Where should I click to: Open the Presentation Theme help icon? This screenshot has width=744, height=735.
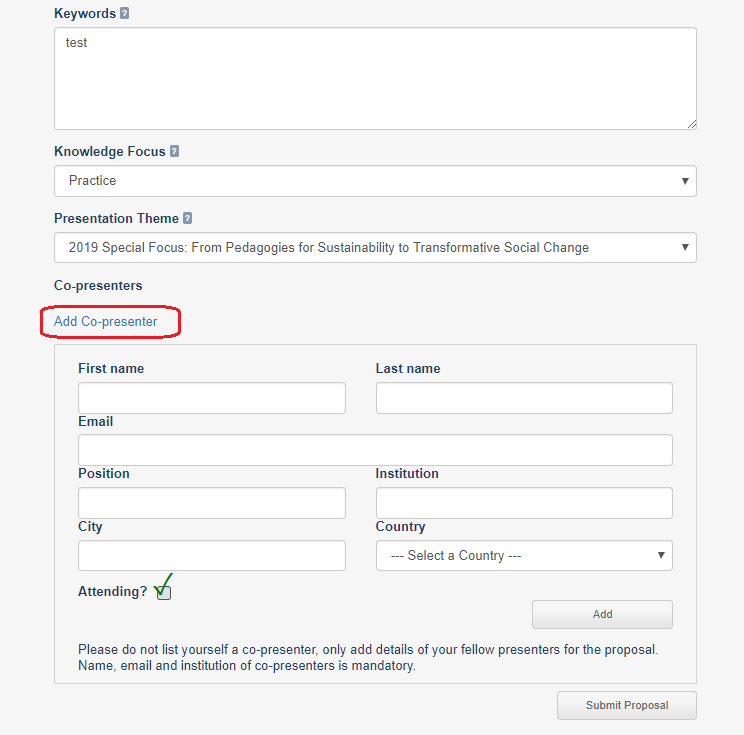tap(187, 218)
